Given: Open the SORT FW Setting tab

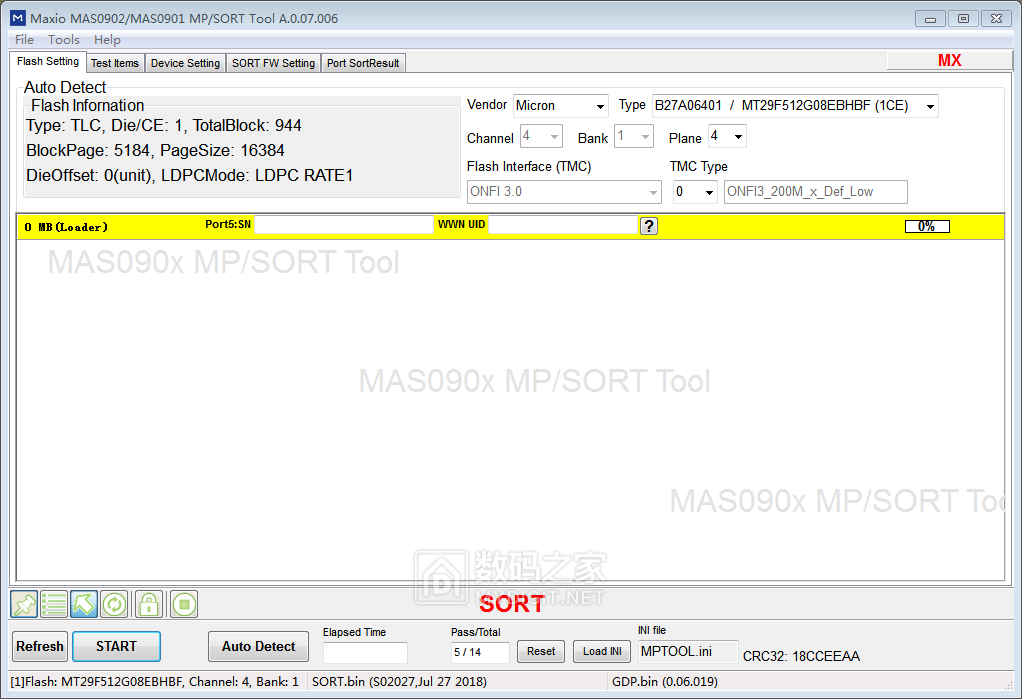Looking at the screenshot, I should tap(273, 63).
